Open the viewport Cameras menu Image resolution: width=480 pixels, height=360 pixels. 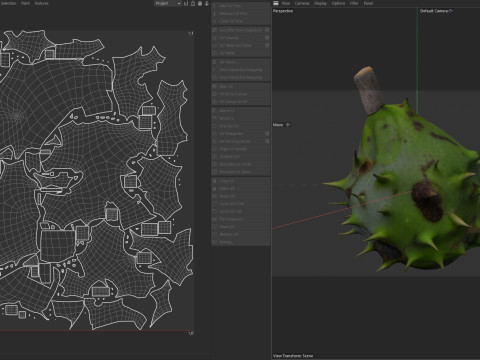pyautogui.click(x=302, y=3)
